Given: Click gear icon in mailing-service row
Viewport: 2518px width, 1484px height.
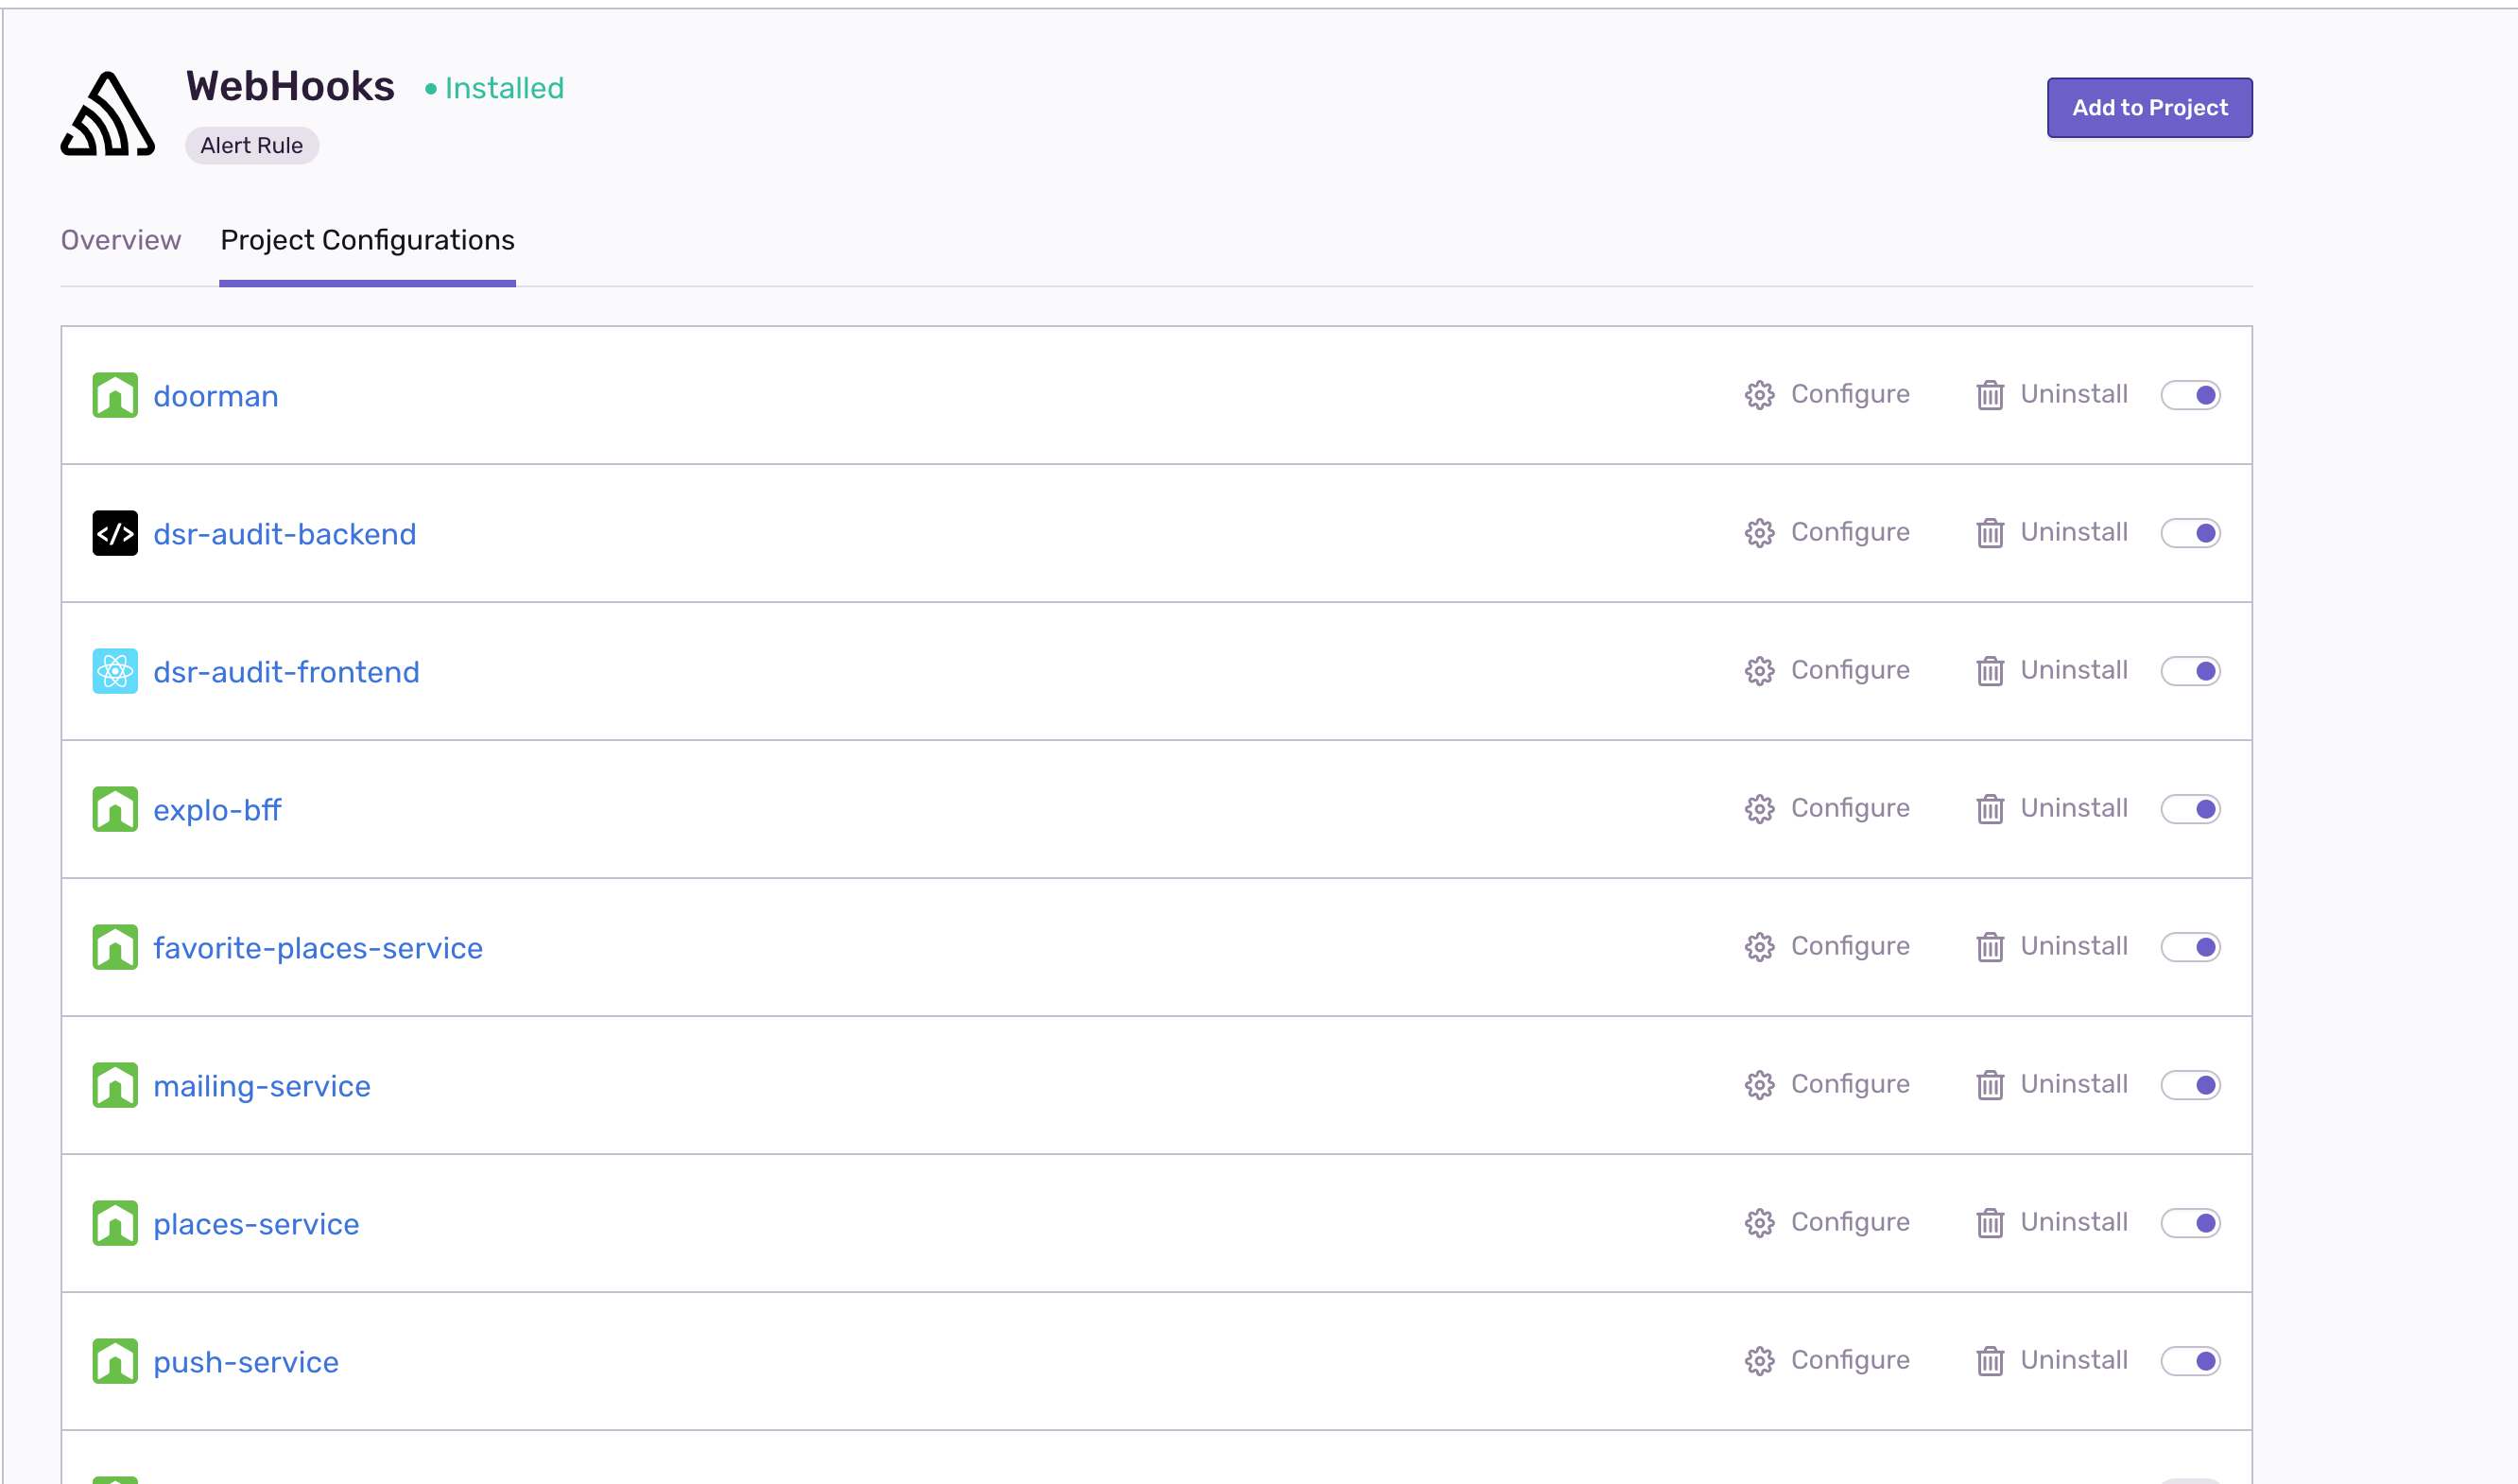Looking at the screenshot, I should (1759, 1085).
